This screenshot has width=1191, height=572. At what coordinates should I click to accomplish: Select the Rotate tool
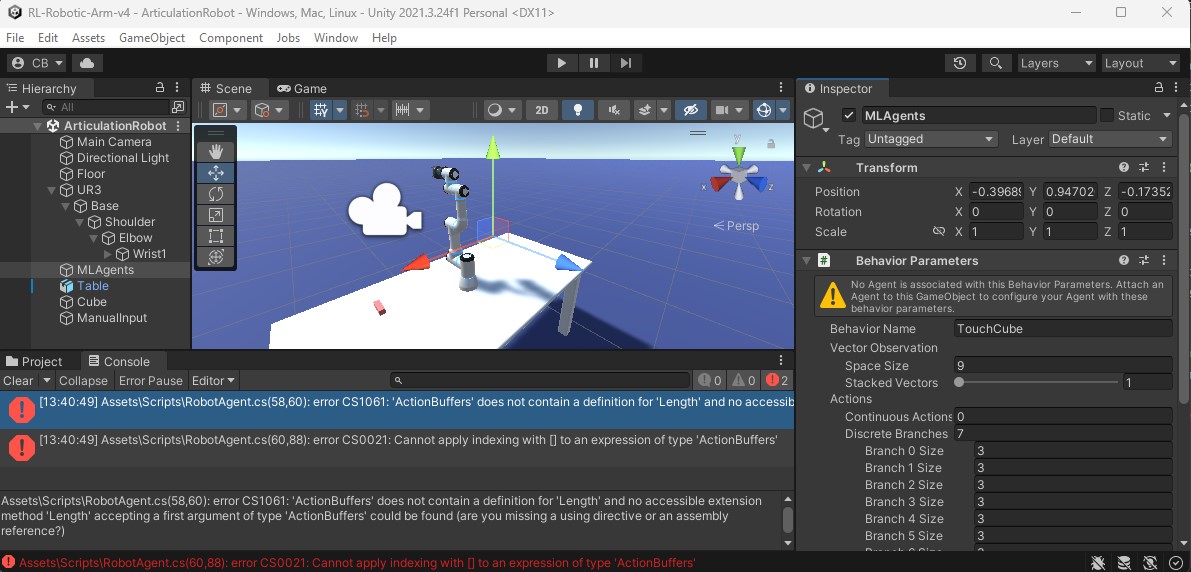pyautogui.click(x=216, y=194)
